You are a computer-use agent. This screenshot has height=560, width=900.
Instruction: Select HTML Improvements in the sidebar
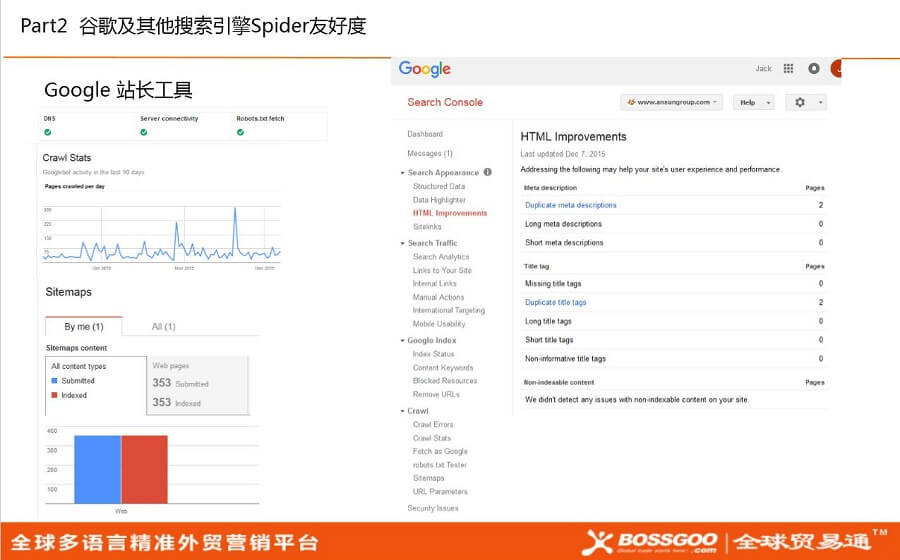[x=450, y=213]
